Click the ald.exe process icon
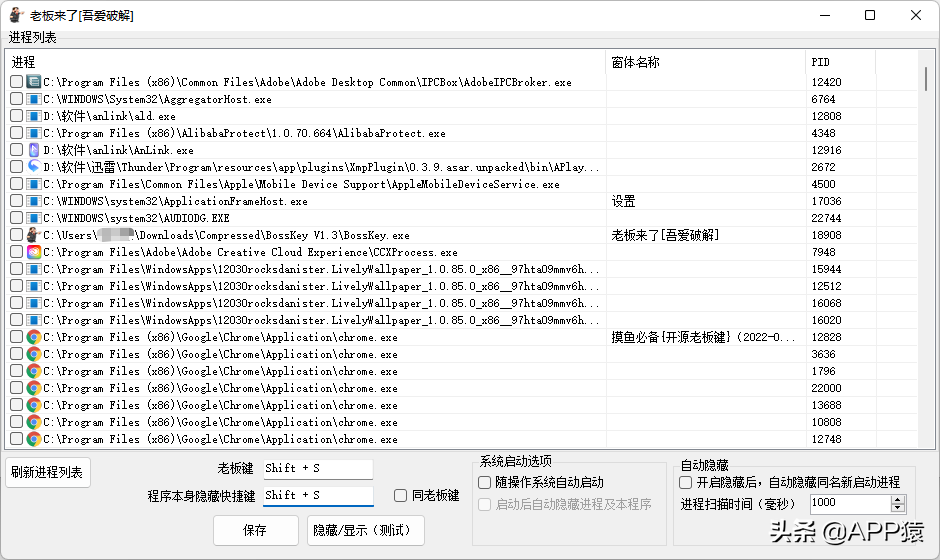The image size is (940, 560). pos(34,116)
